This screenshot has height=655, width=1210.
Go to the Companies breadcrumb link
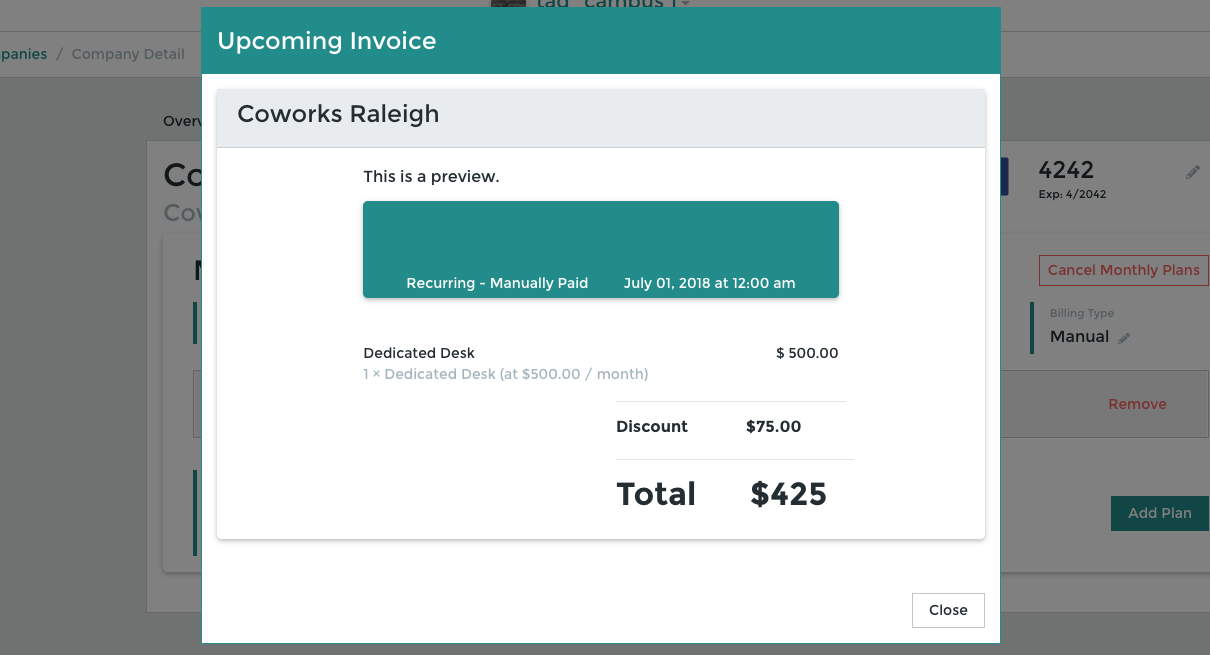click(x=24, y=54)
